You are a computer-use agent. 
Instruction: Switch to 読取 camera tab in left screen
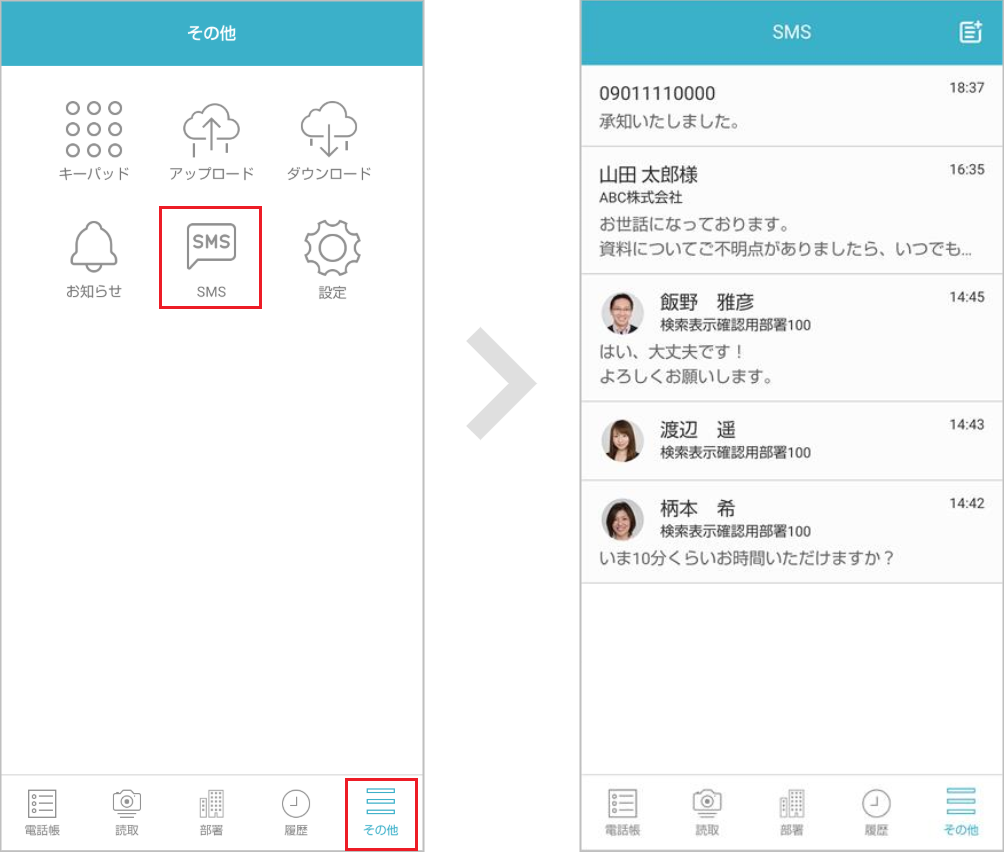click(127, 812)
